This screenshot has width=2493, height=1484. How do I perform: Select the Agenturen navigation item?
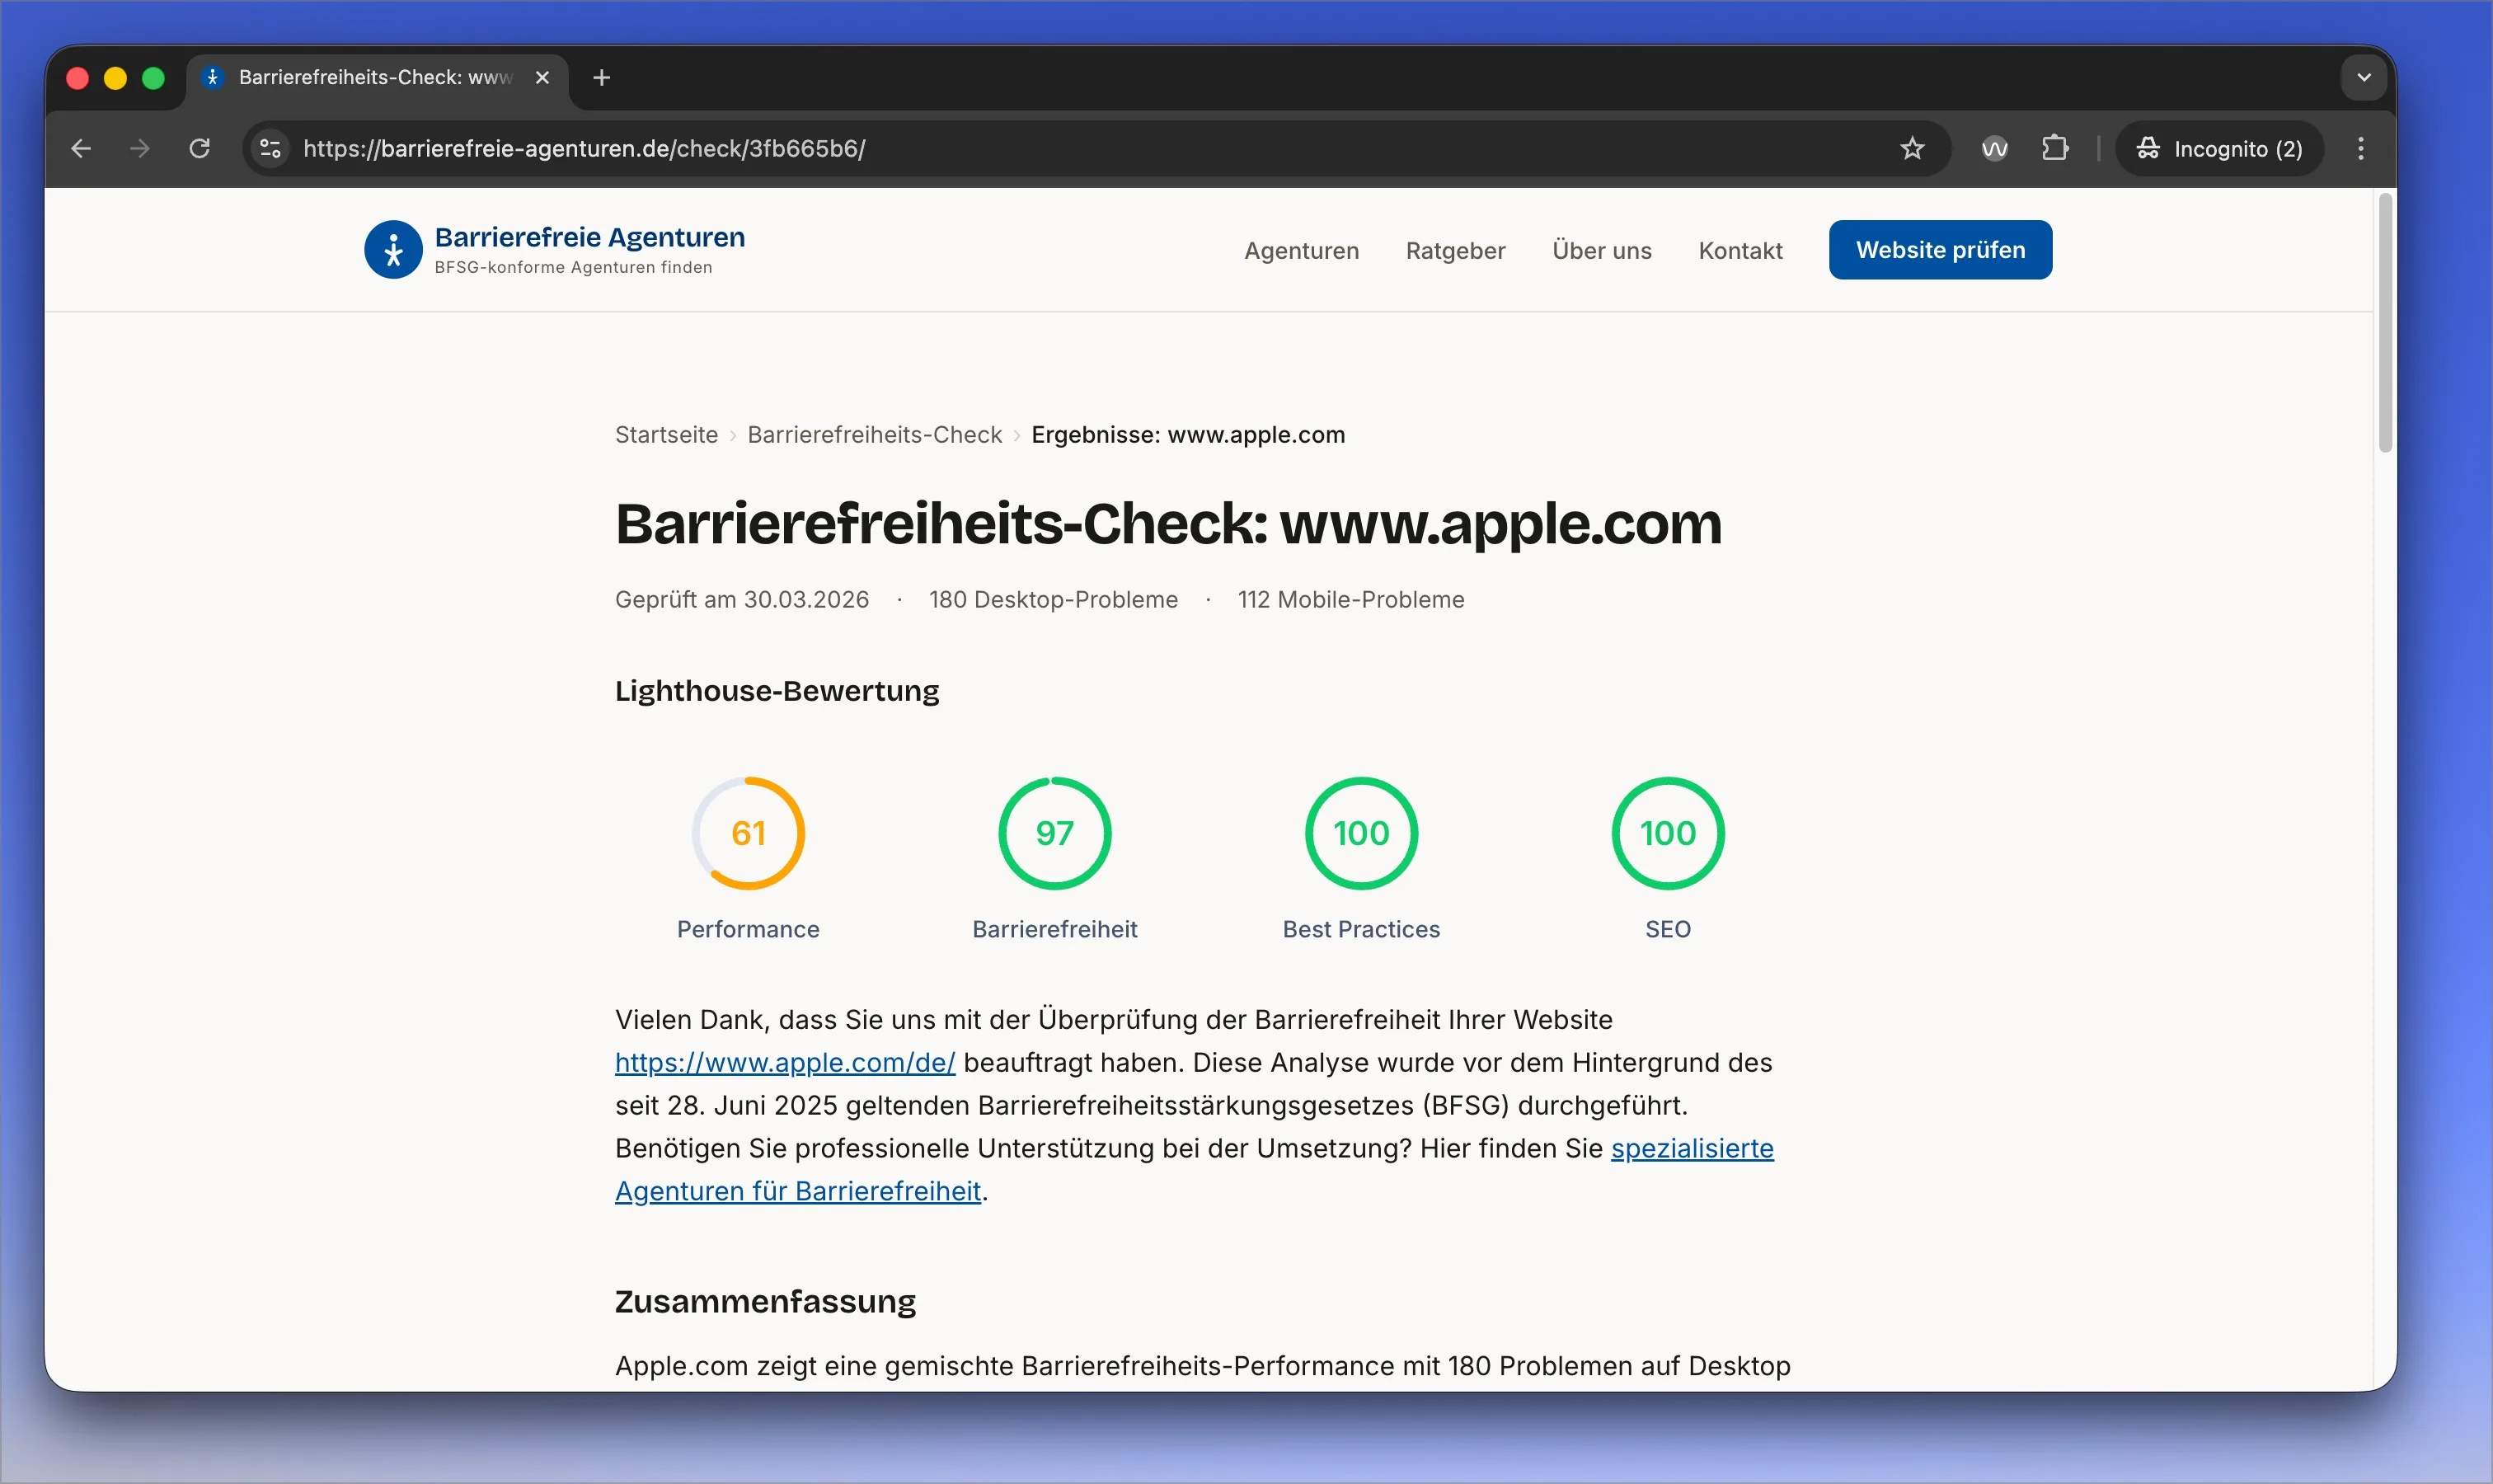[x=1301, y=251]
